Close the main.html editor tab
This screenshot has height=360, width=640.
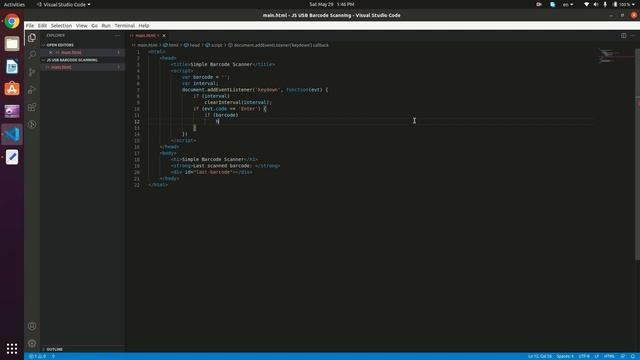(x=164, y=36)
